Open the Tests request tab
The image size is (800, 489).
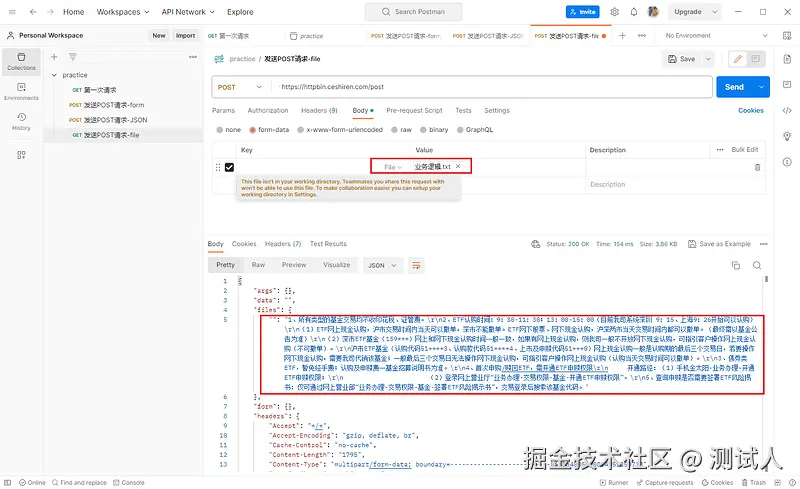pos(463,110)
